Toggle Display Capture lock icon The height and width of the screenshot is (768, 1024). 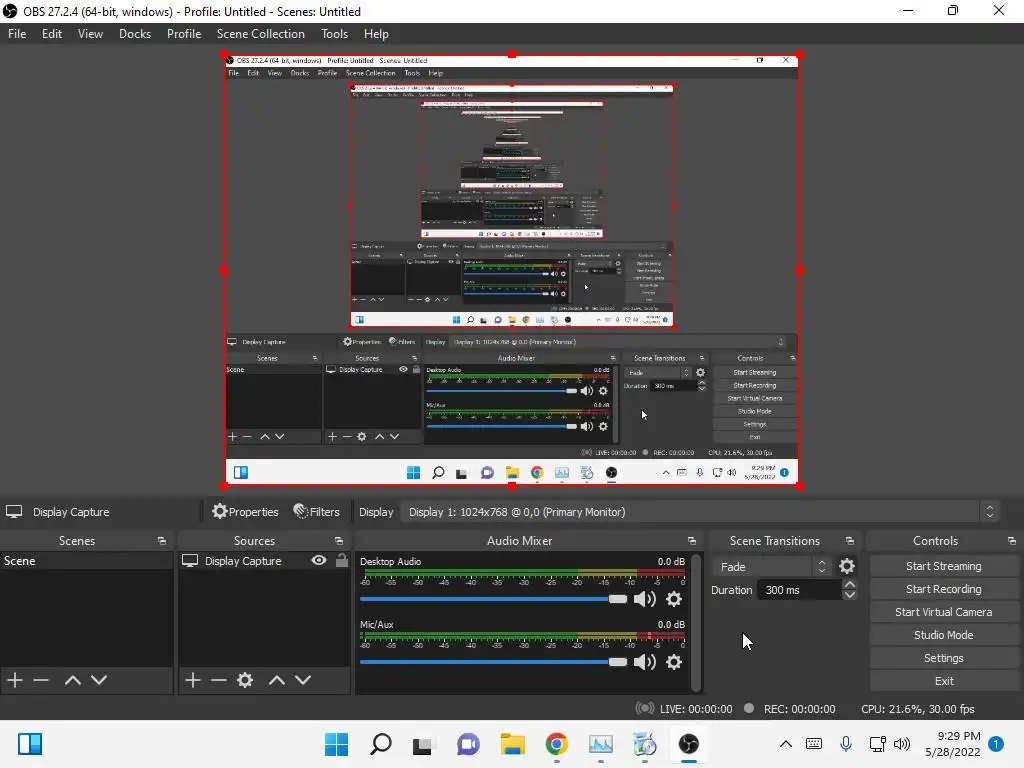(x=342, y=560)
